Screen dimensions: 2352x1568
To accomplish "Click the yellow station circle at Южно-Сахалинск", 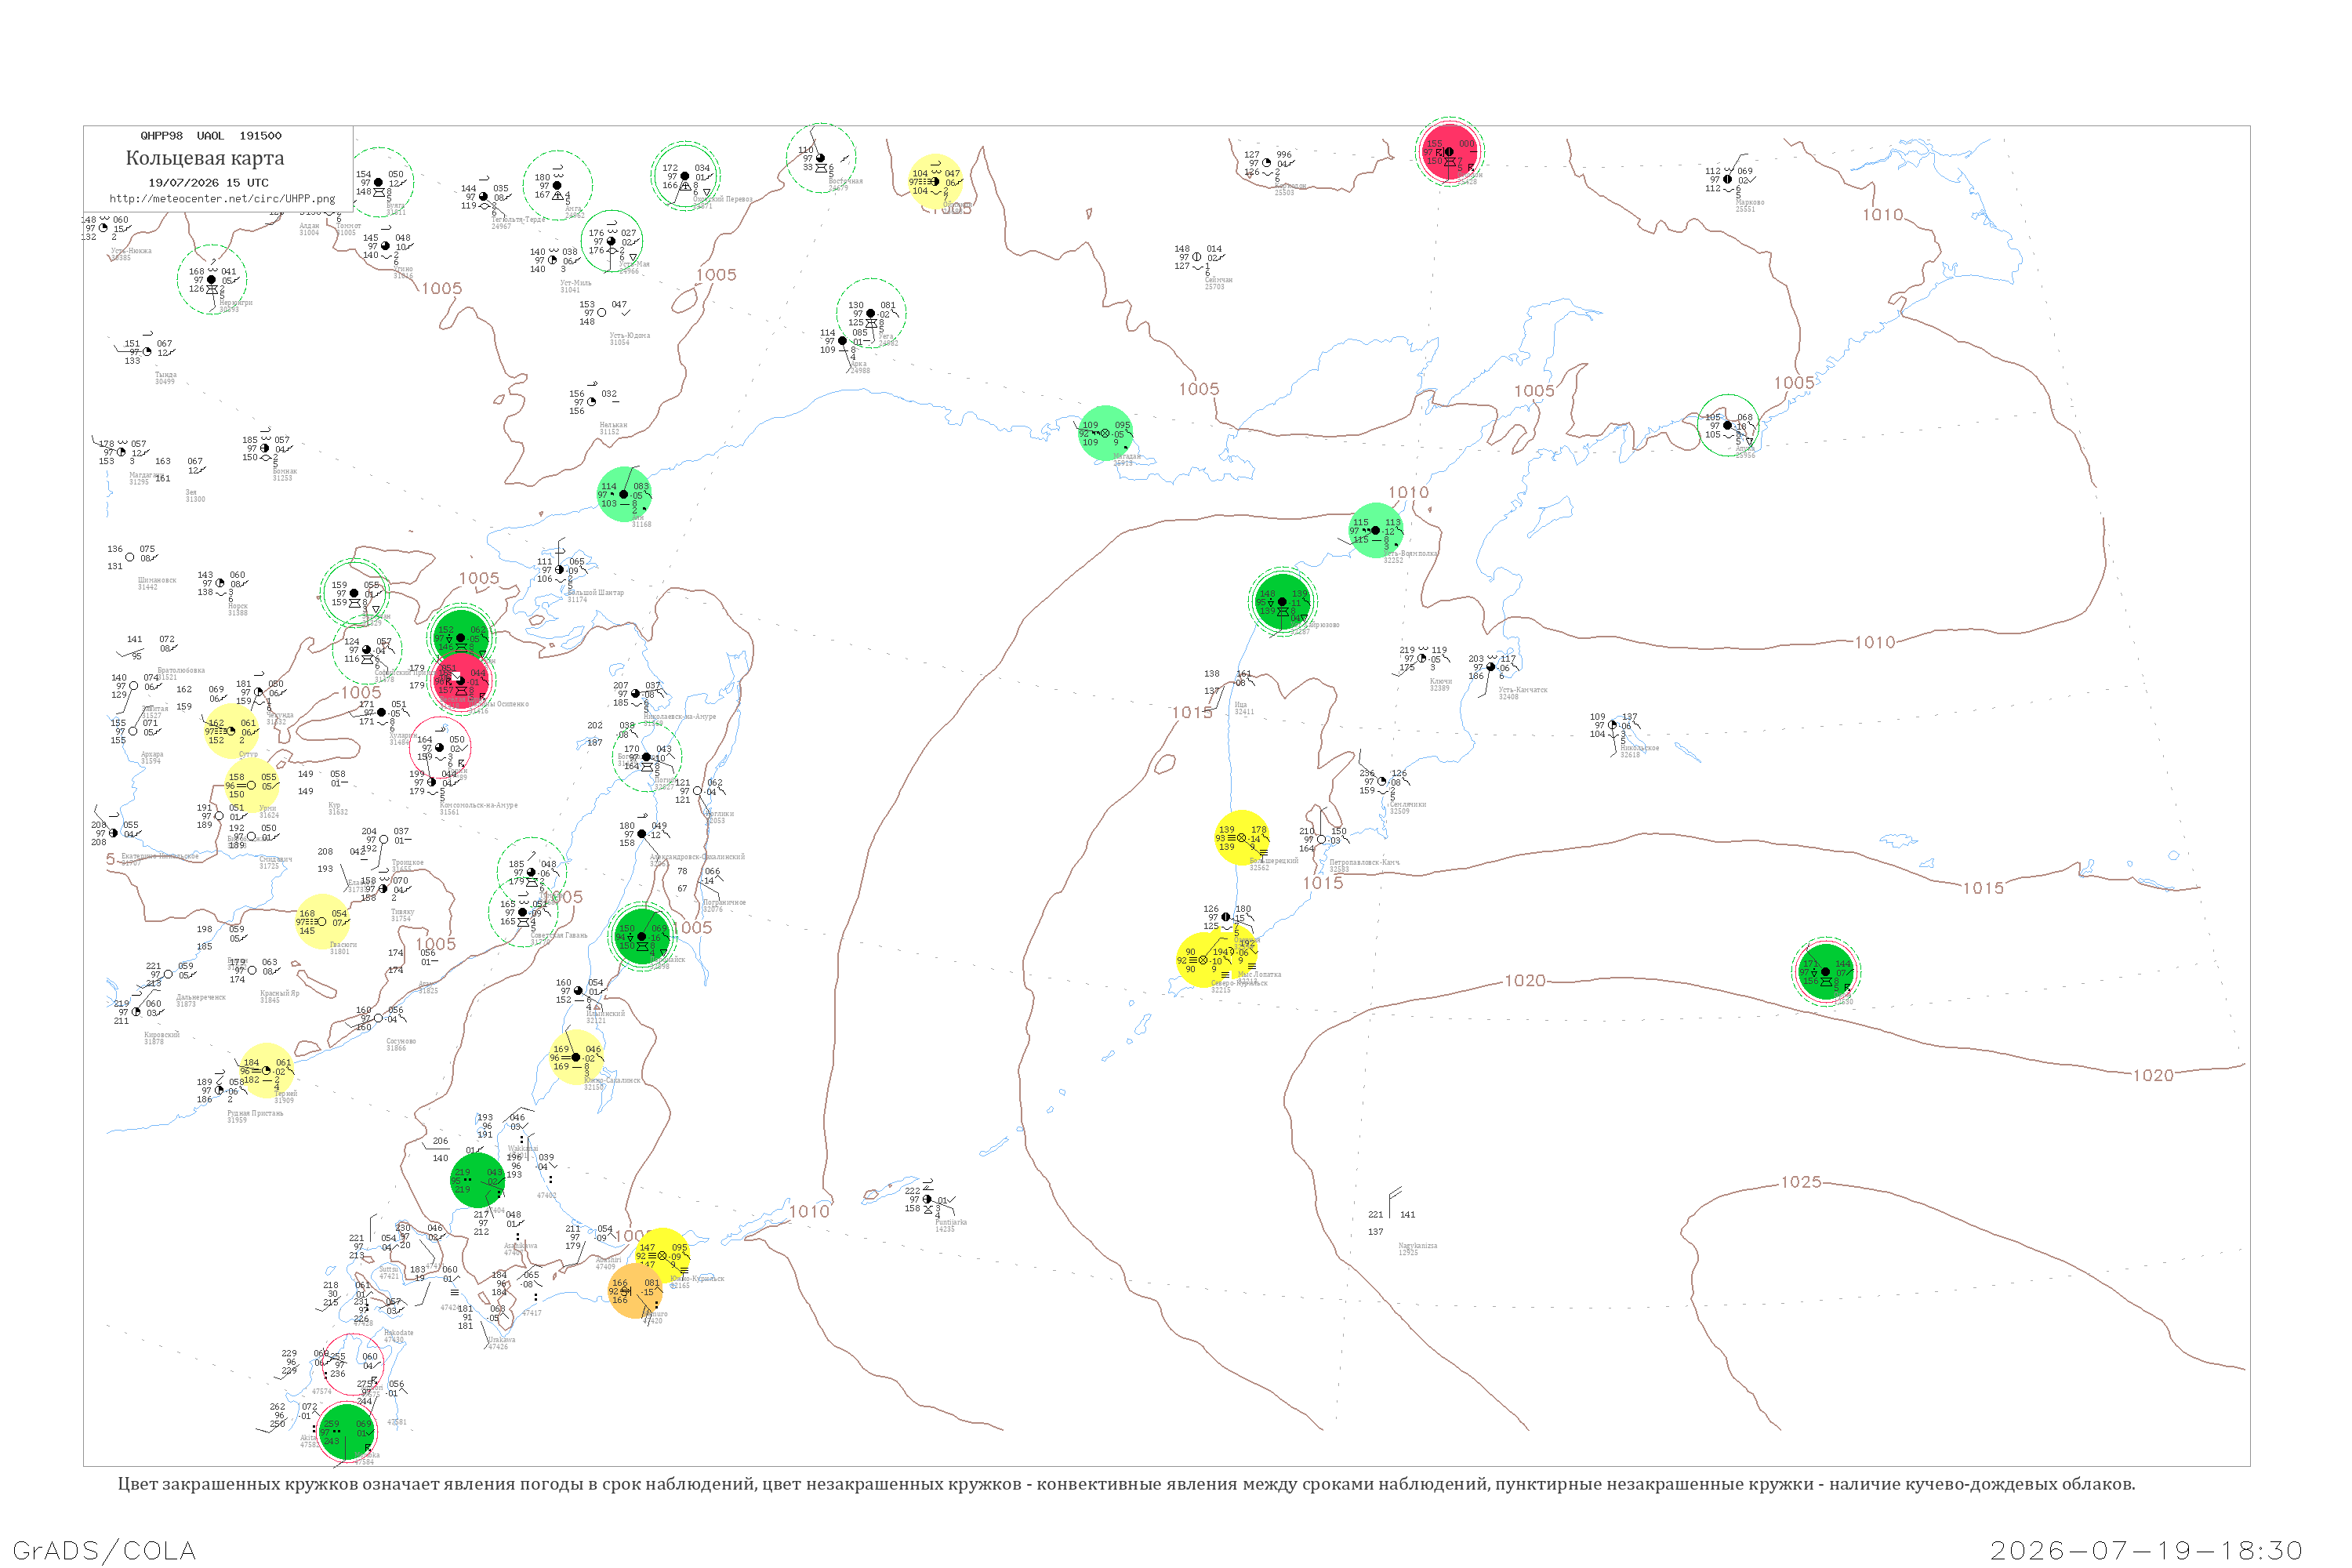I will pyautogui.click(x=576, y=1057).
